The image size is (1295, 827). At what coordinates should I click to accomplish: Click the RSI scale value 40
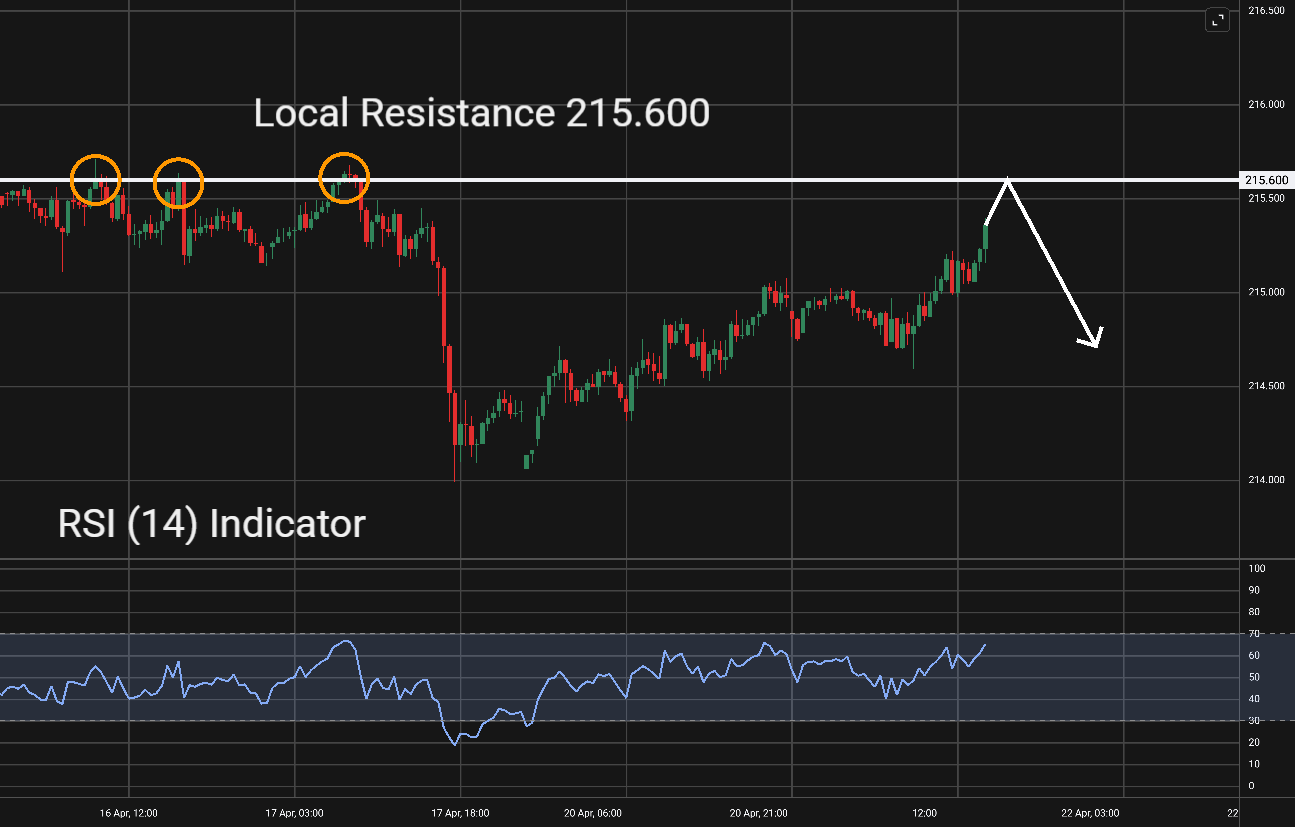[1254, 699]
